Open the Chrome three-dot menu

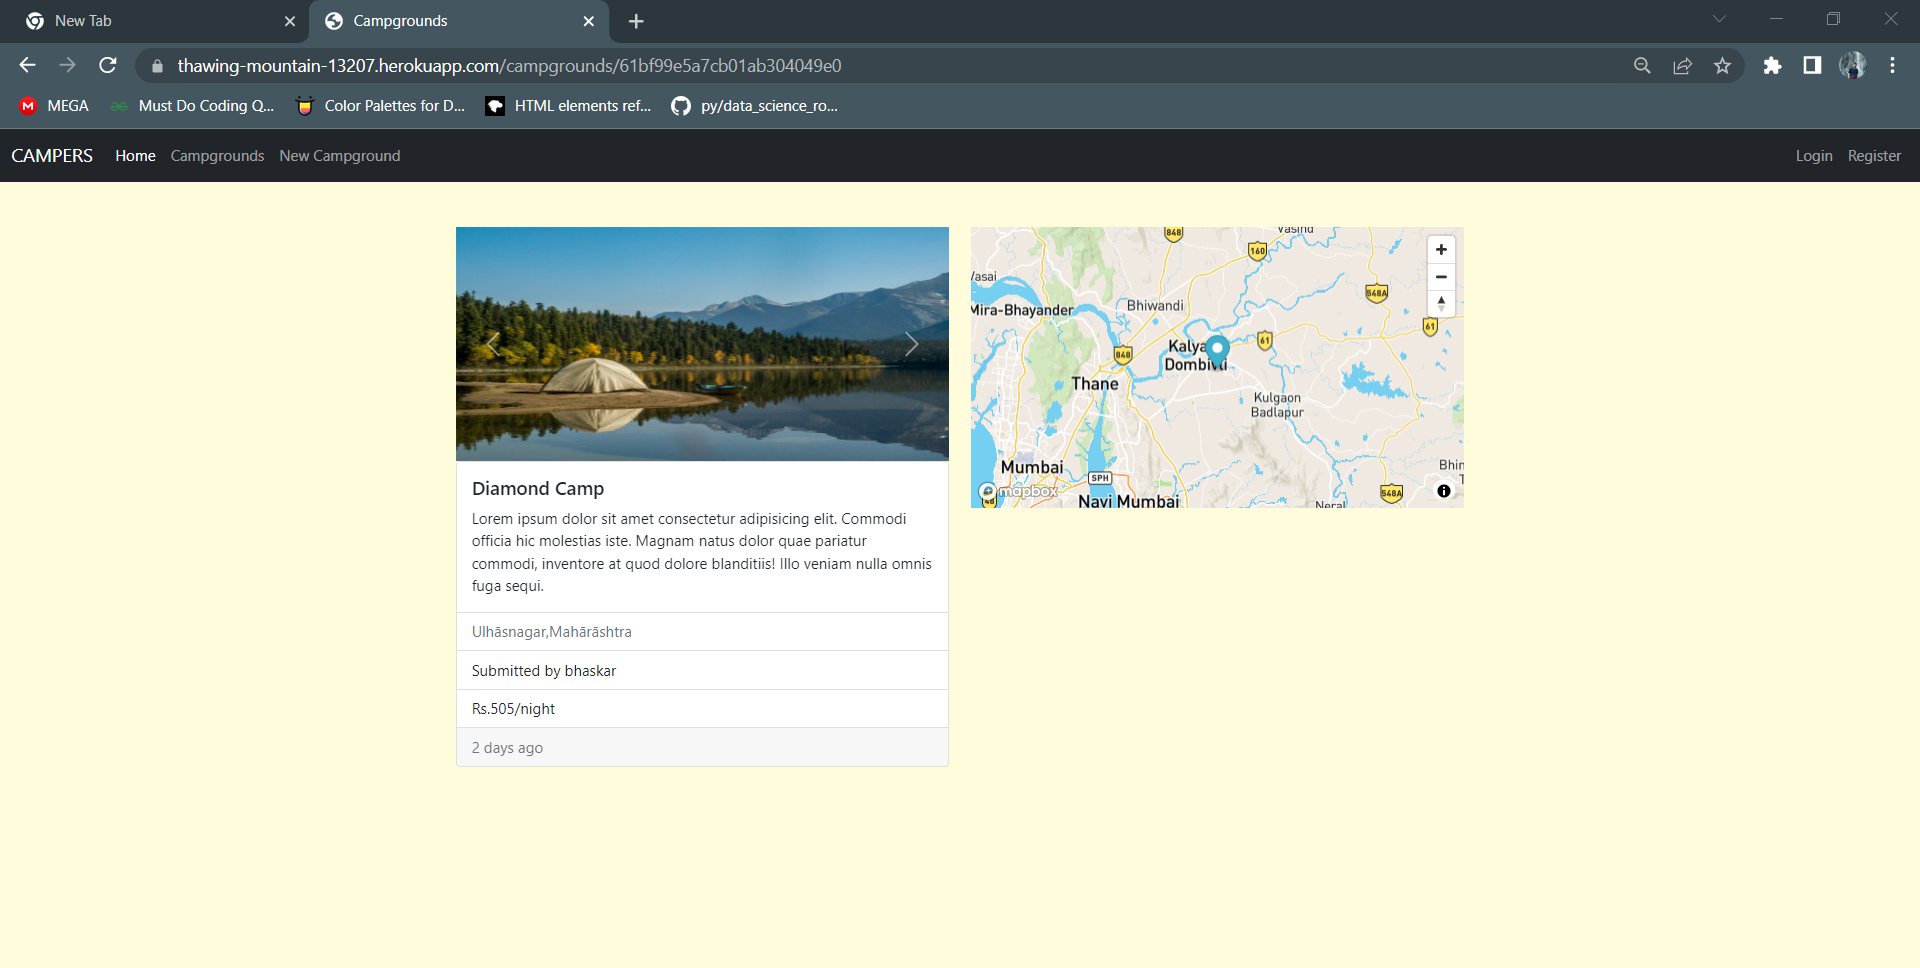[x=1892, y=65]
